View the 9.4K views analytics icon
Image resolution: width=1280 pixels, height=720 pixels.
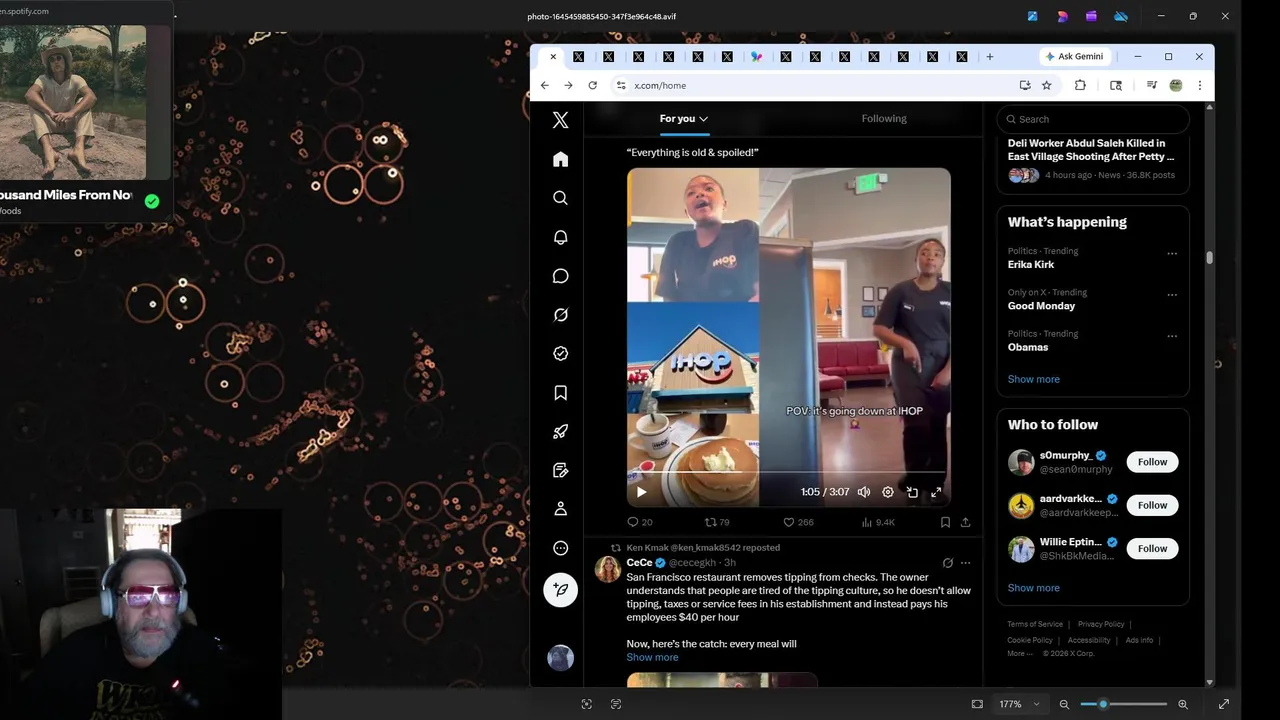[878, 522]
